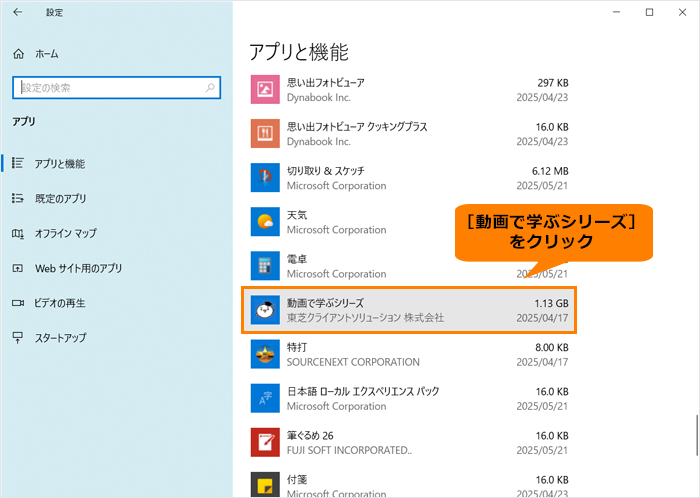
Task: Select the 特打 app name
Action: [x=297, y=347]
